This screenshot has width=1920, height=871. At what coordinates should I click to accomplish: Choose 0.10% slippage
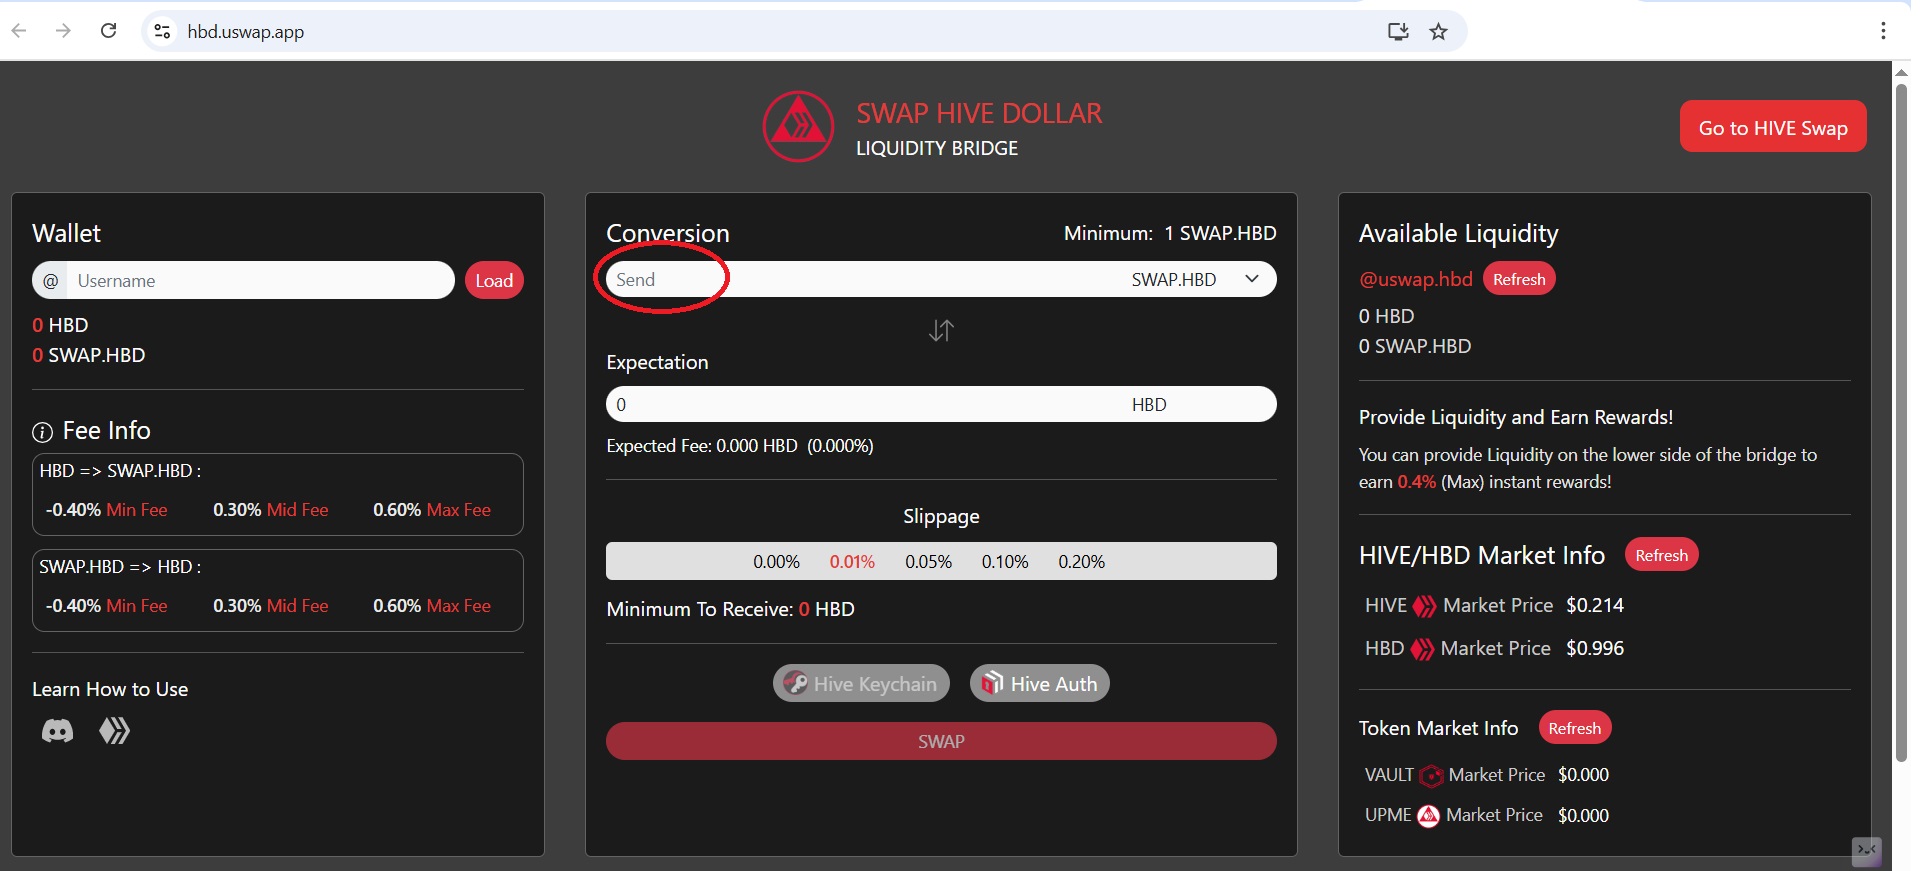[x=1005, y=562]
